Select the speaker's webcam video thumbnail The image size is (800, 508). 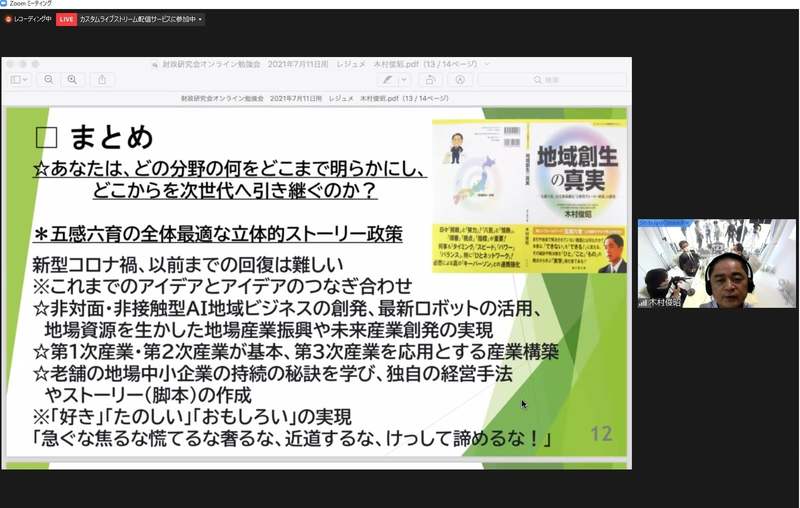(717, 263)
